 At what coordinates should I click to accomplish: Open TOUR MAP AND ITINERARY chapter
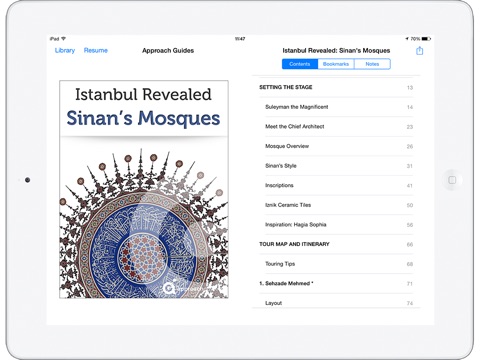tap(336, 244)
